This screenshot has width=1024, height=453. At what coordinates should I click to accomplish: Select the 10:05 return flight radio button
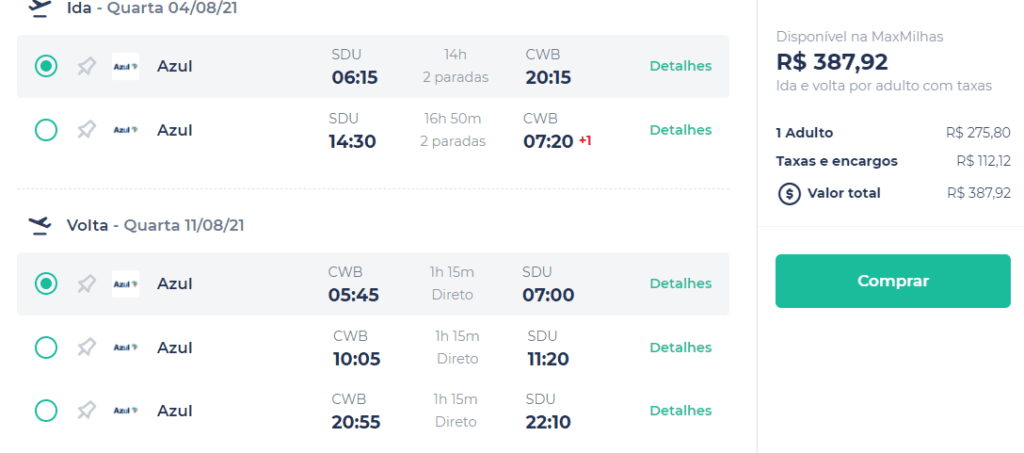pos(46,347)
